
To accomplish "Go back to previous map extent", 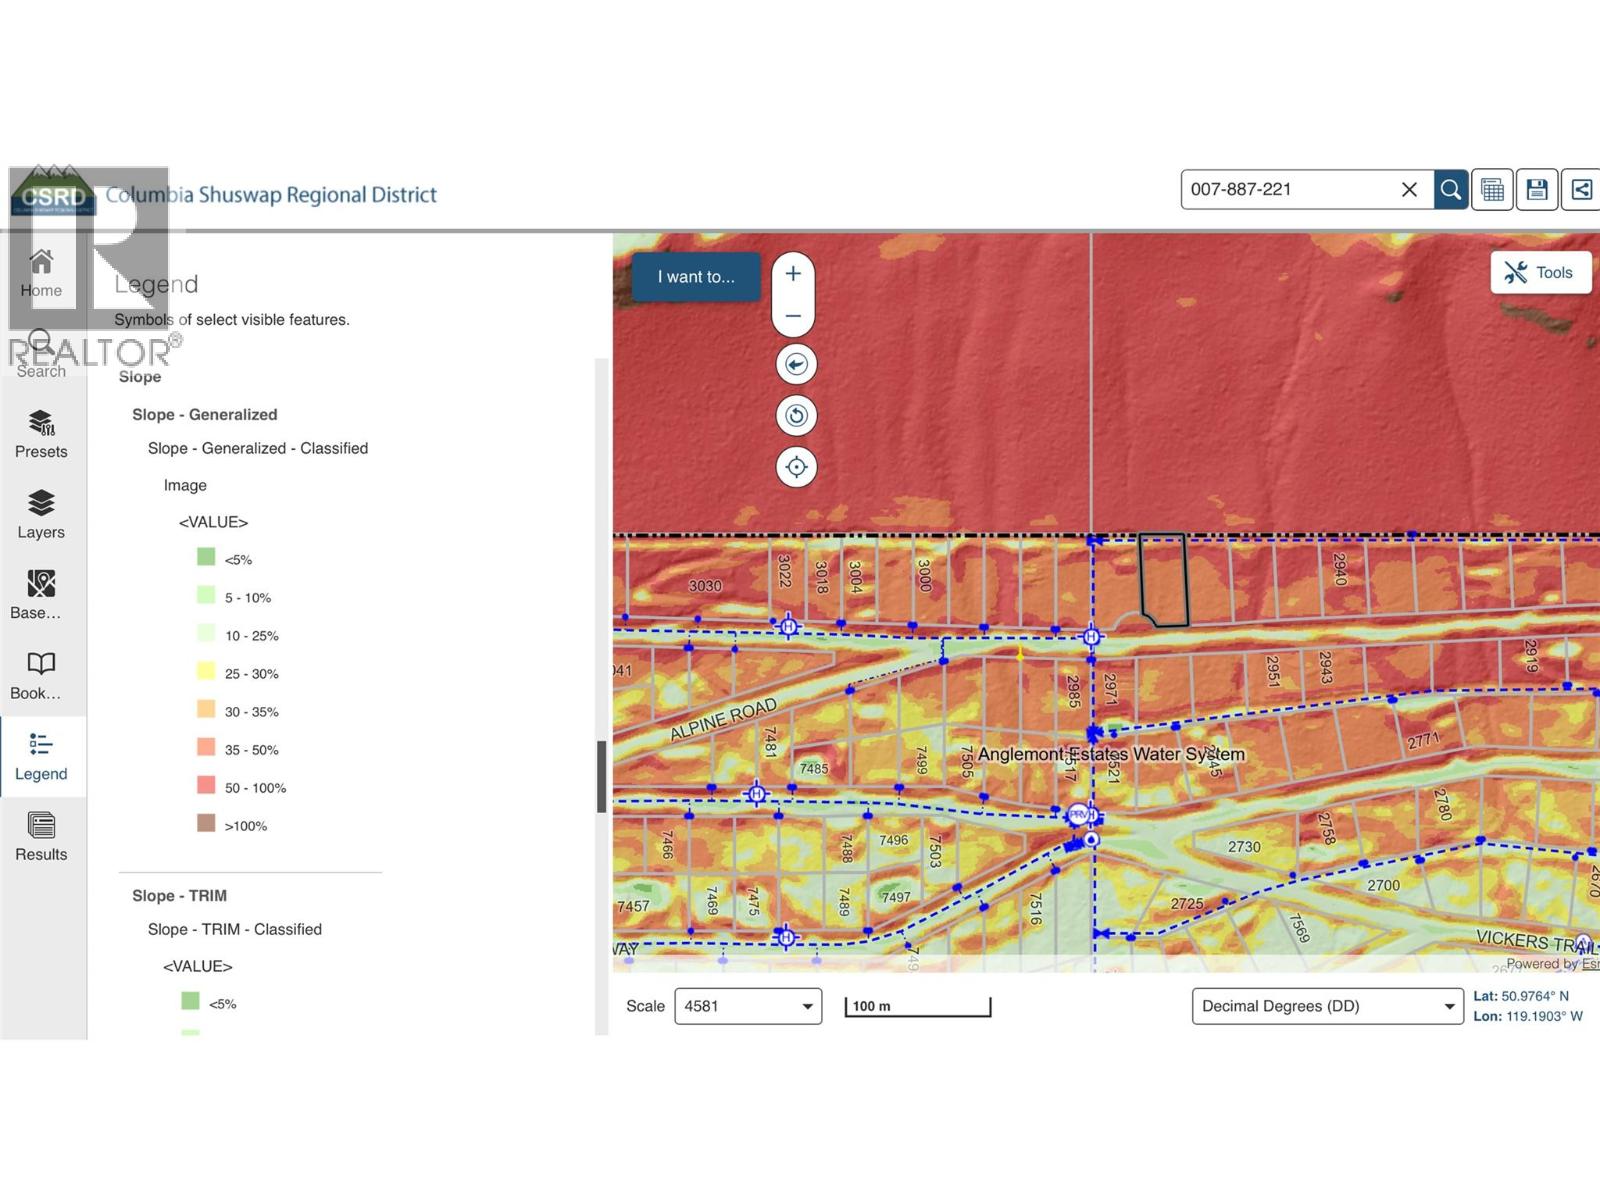I will coord(796,364).
